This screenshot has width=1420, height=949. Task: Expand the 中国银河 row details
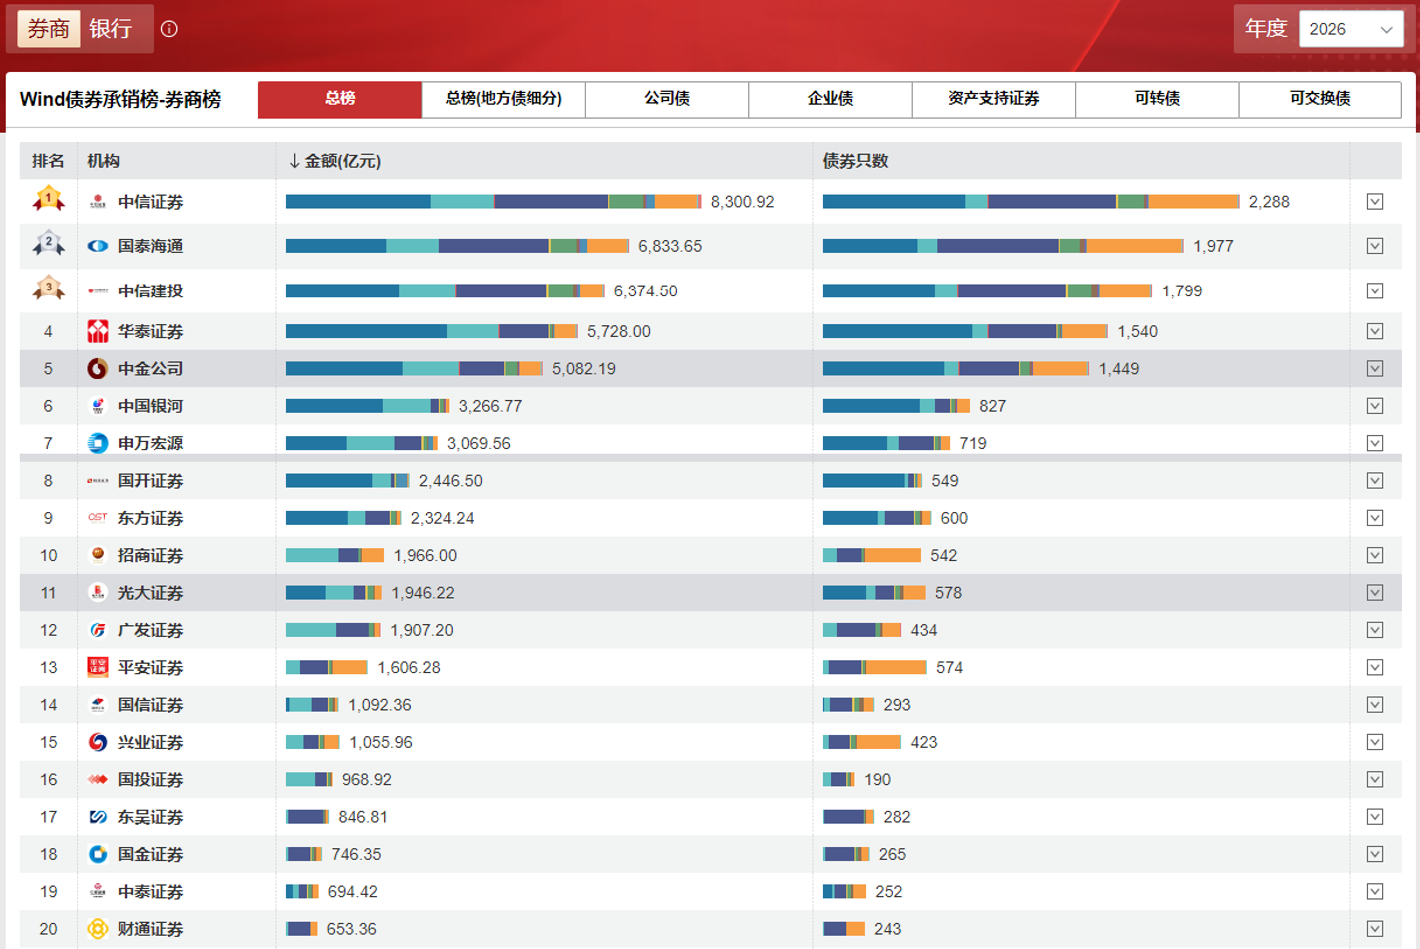point(1375,406)
